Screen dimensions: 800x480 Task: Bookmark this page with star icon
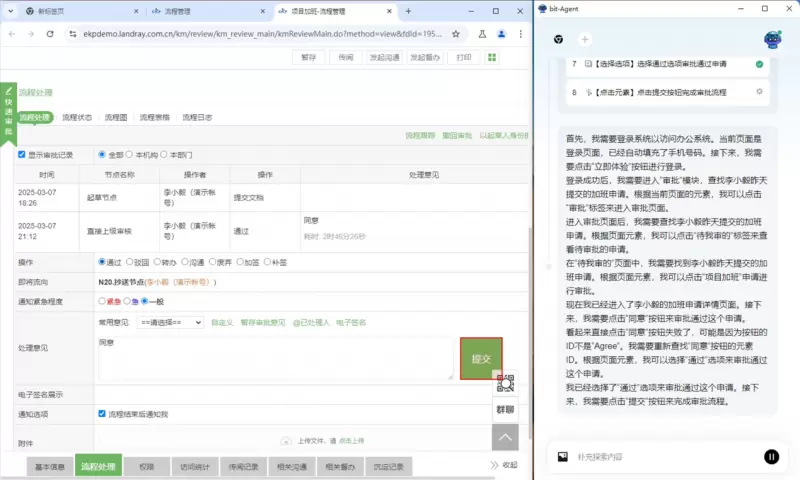[x=456, y=33]
